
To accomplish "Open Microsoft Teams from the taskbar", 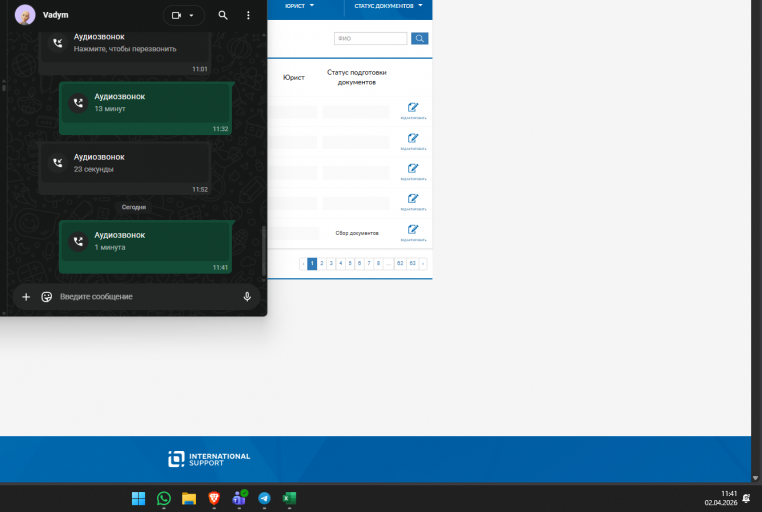I will [239, 498].
